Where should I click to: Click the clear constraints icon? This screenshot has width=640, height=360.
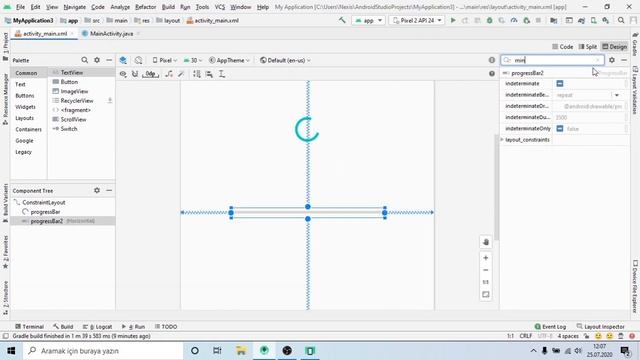point(169,74)
